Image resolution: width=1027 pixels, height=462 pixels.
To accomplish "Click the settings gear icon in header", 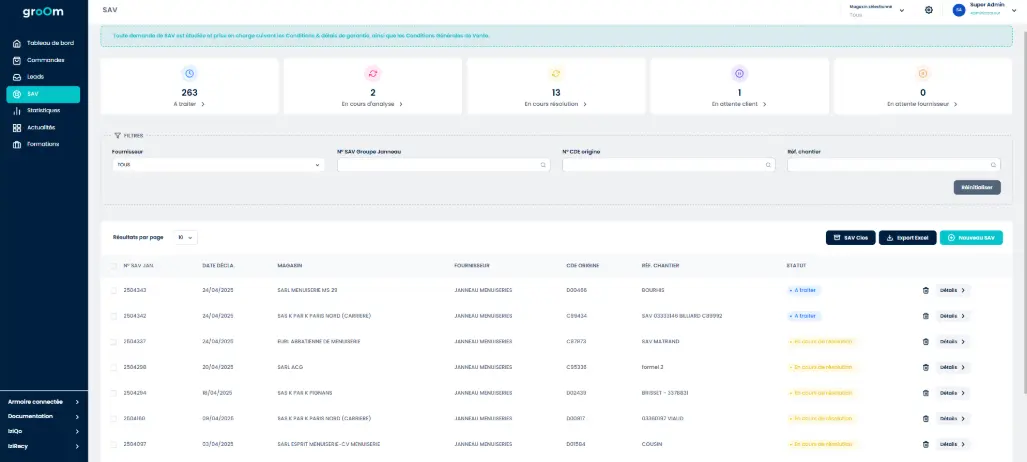I will tap(929, 10).
